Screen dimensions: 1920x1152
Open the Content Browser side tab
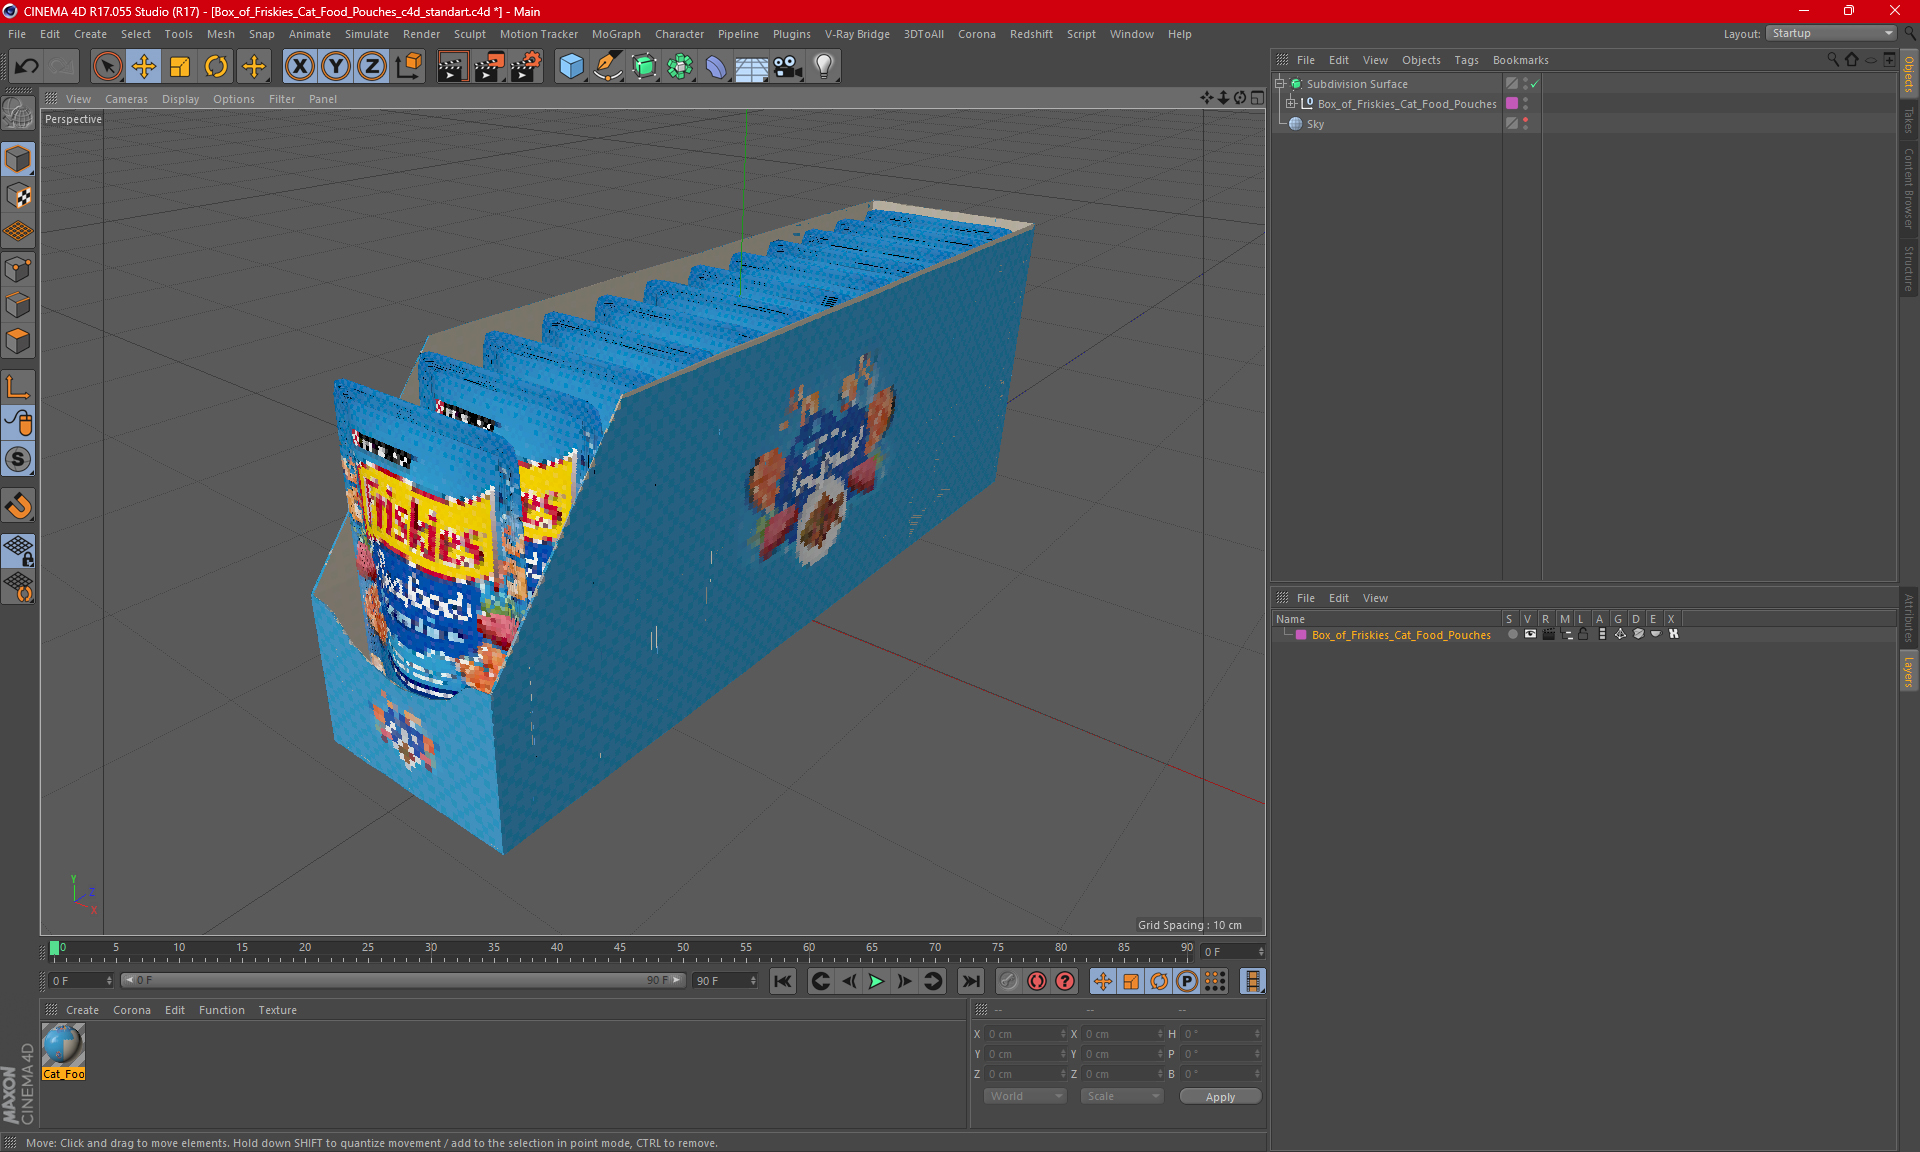1909,188
